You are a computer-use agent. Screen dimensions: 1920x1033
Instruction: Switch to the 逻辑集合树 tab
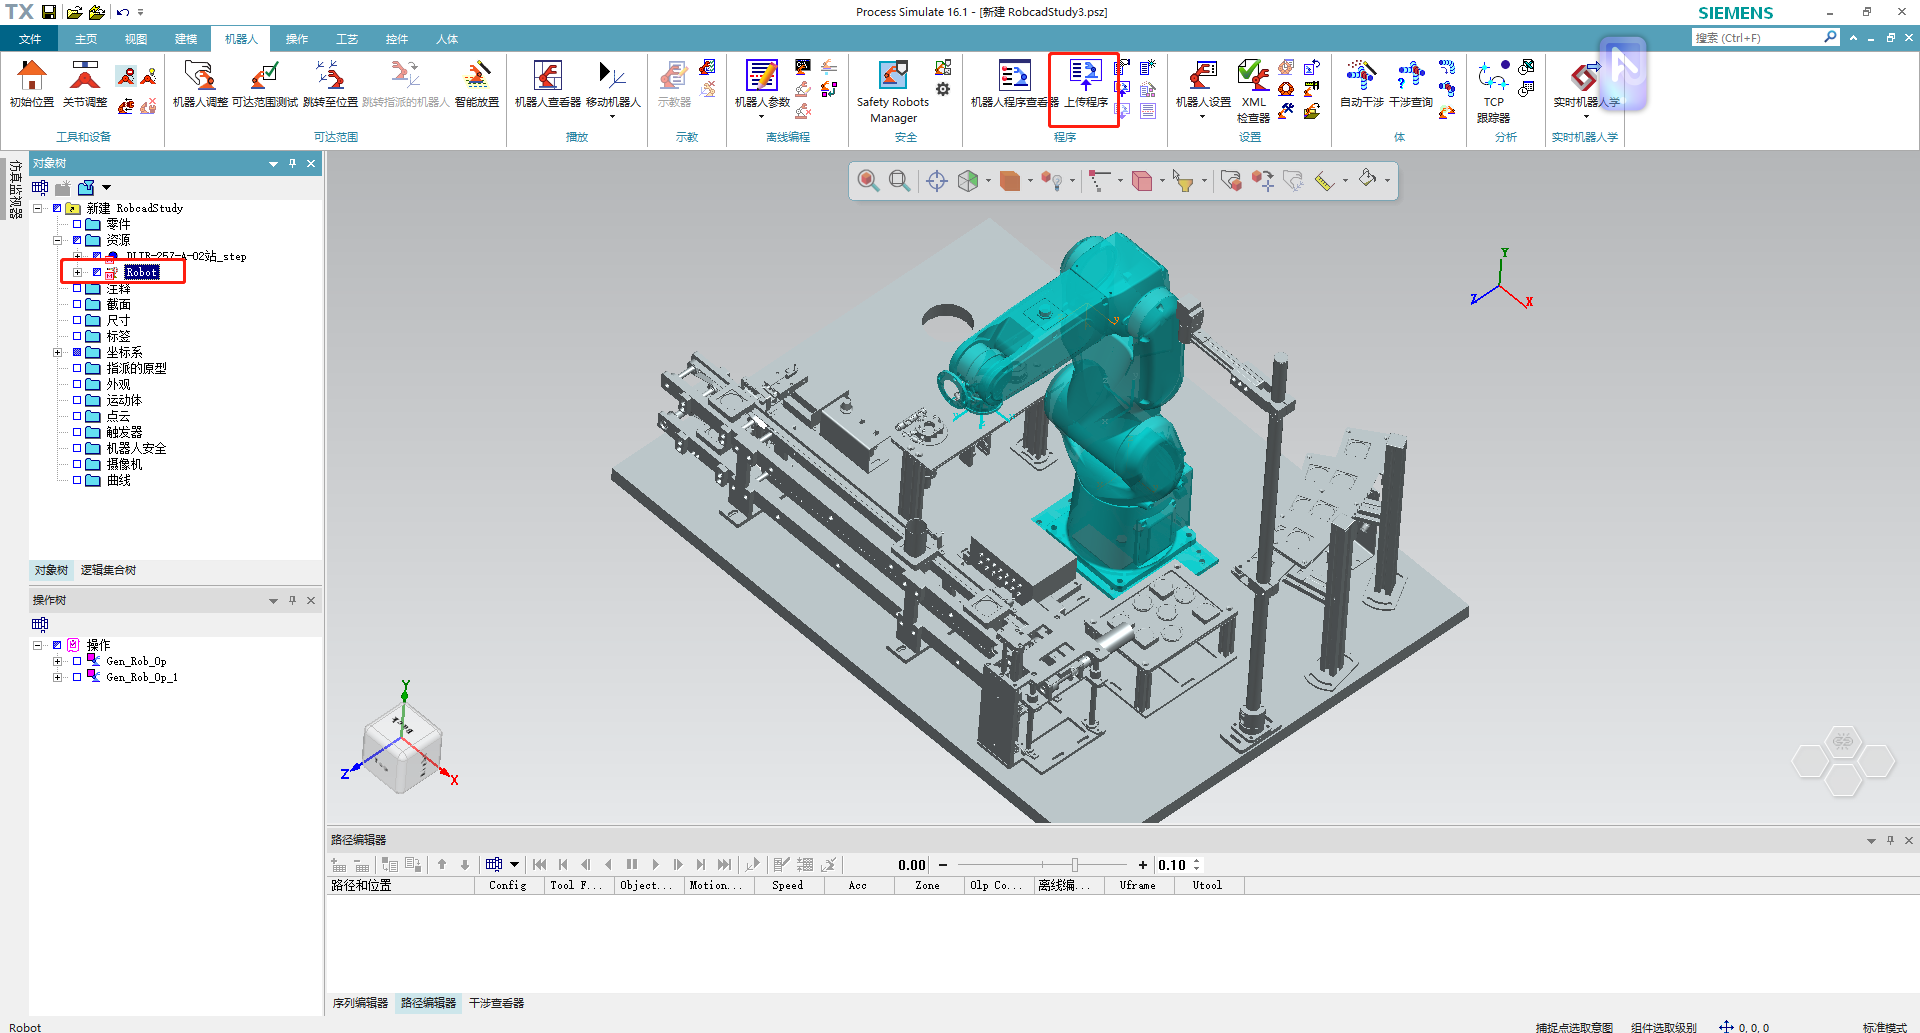pyautogui.click(x=108, y=570)
